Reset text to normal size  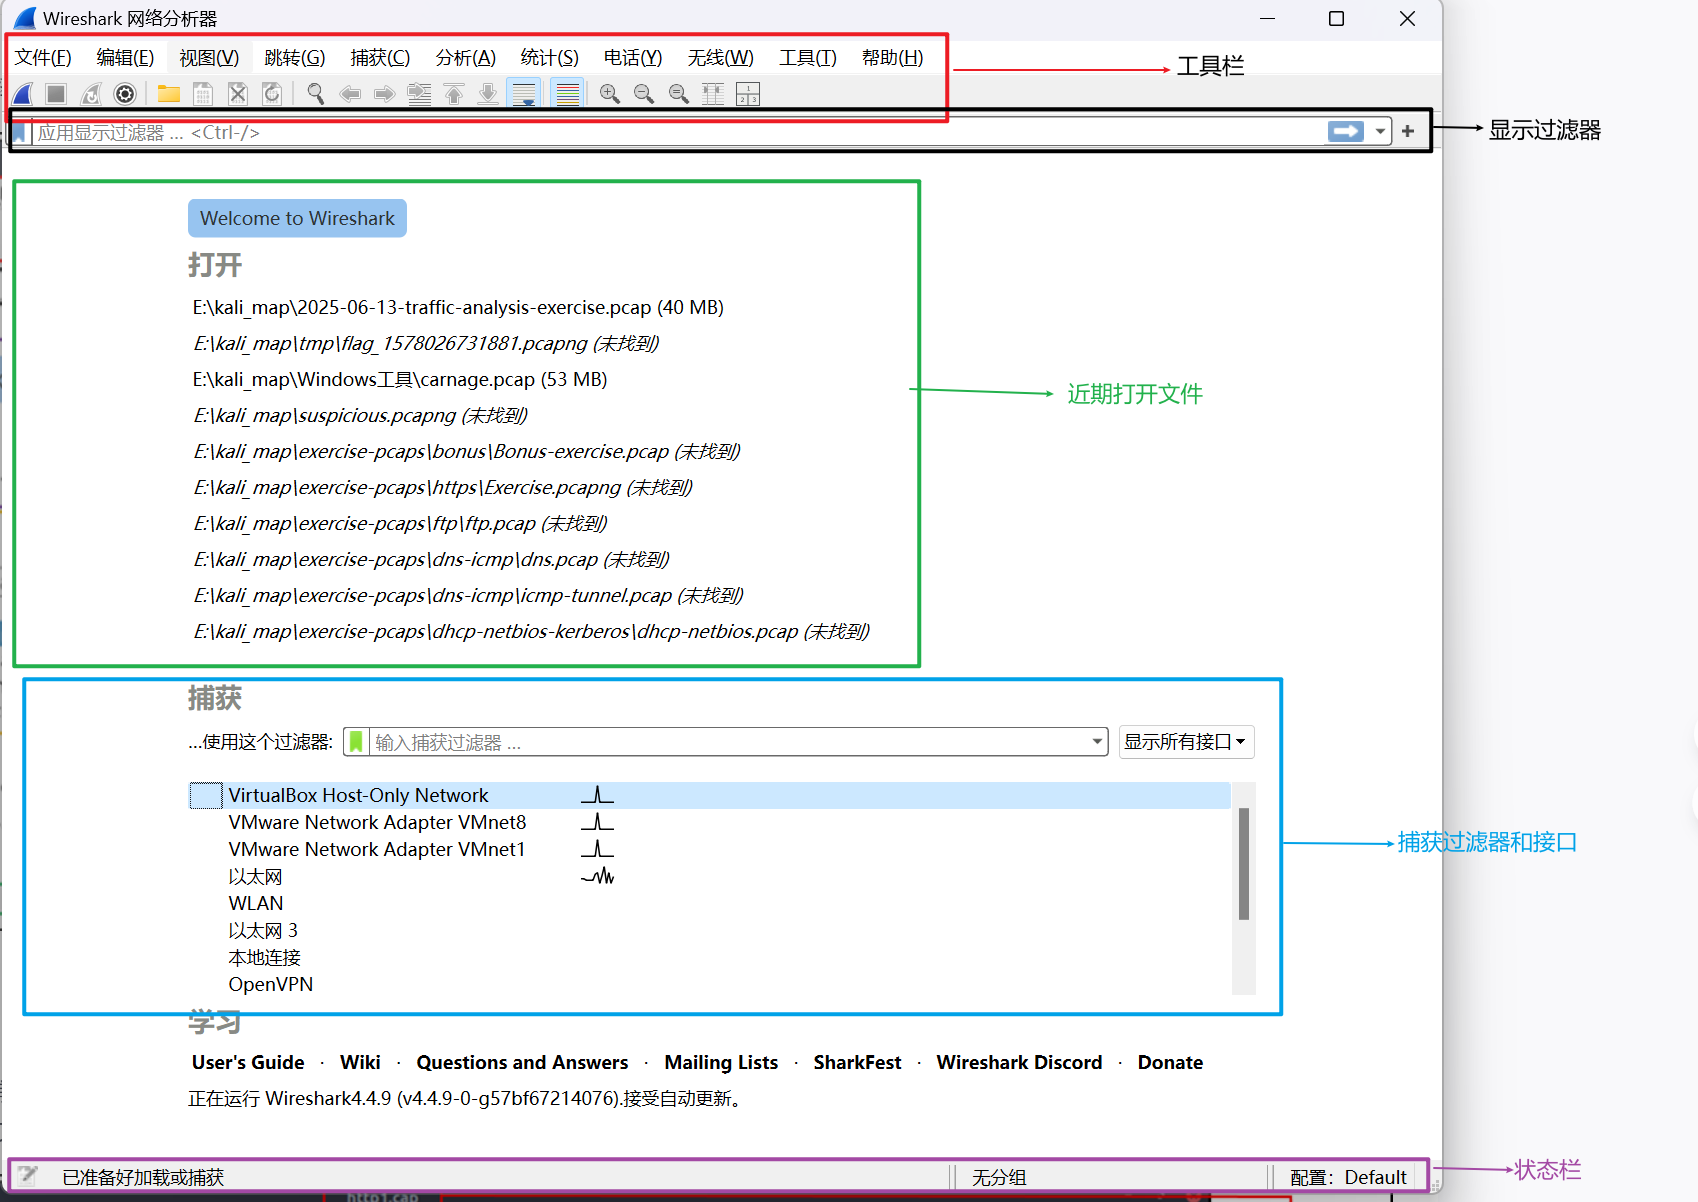[679, 94]
